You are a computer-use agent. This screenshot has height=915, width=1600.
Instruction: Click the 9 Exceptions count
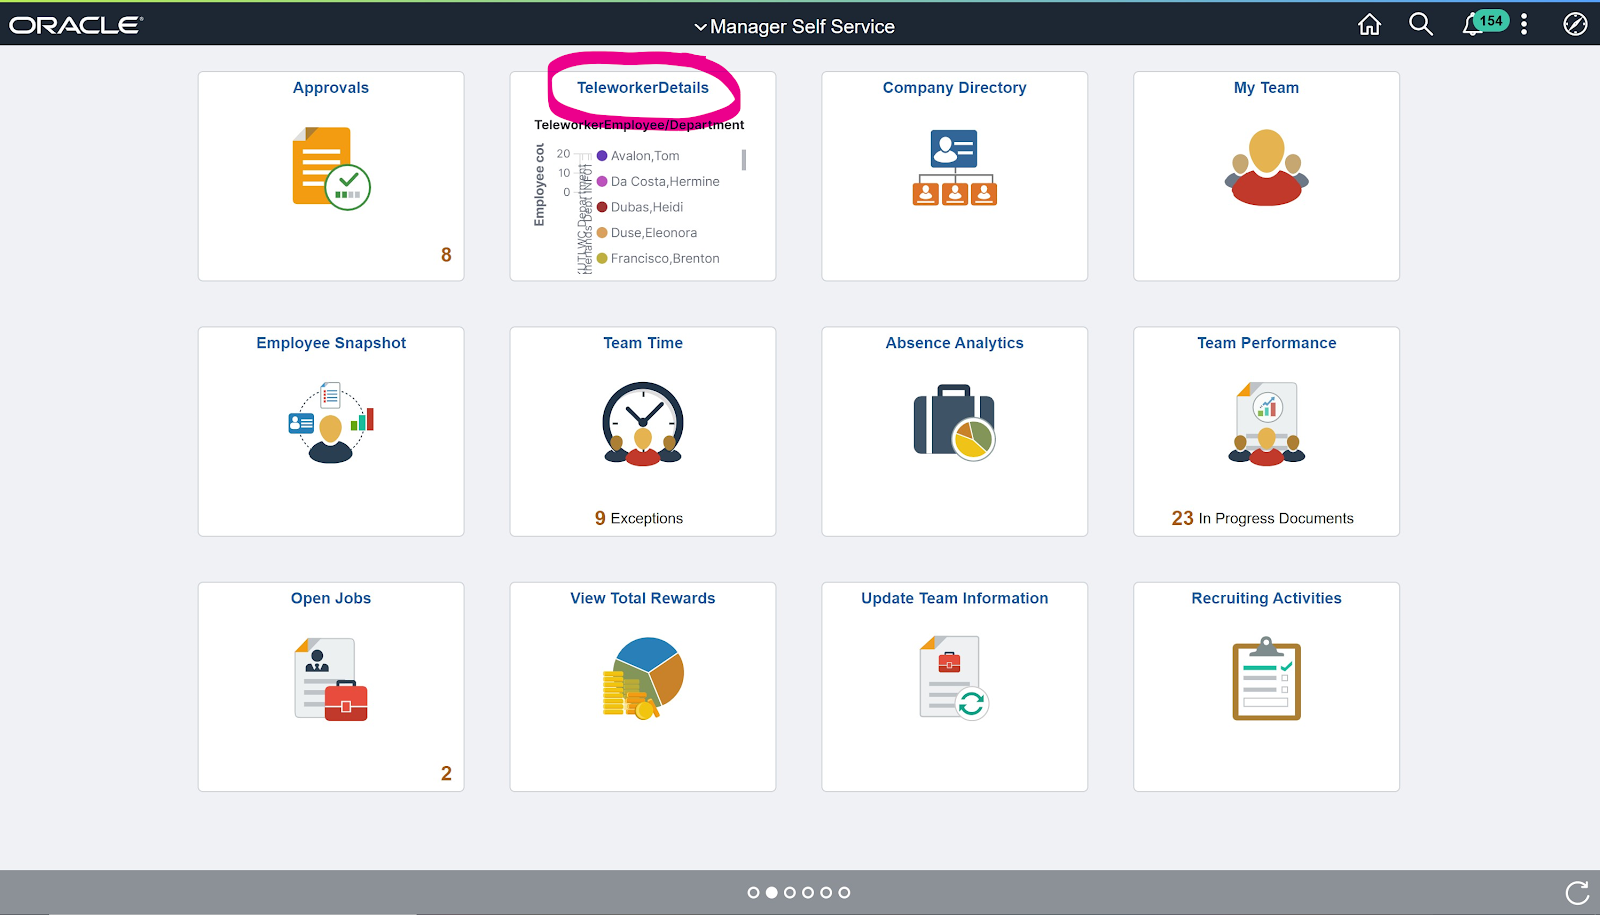pyautogui.click(x=639, y=518)
